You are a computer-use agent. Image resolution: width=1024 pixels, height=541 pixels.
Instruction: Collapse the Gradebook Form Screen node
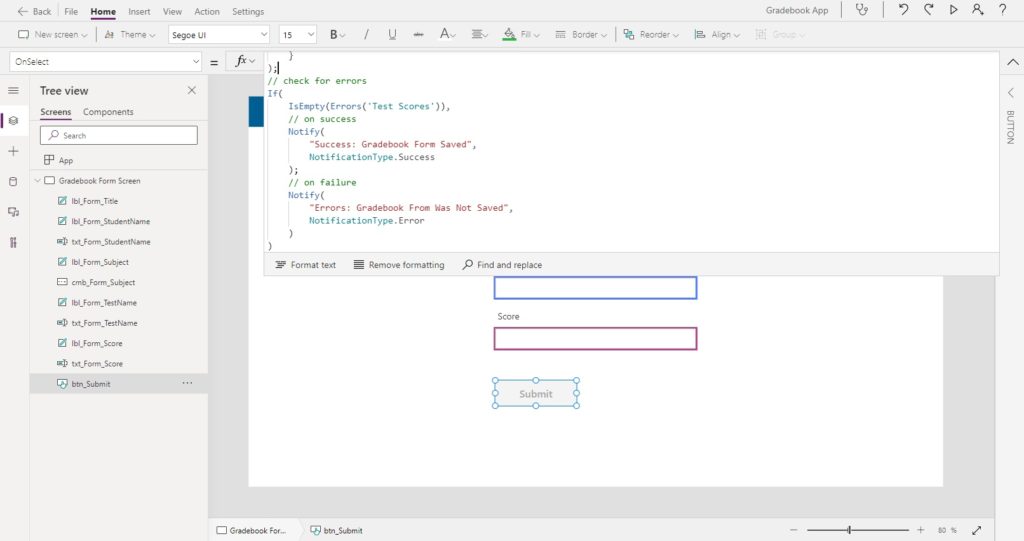click(x=37, y=181)
